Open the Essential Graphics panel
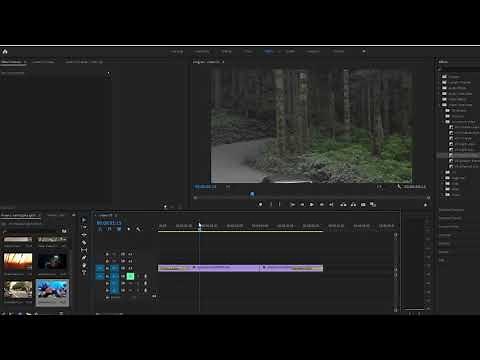 click(451, 210)
